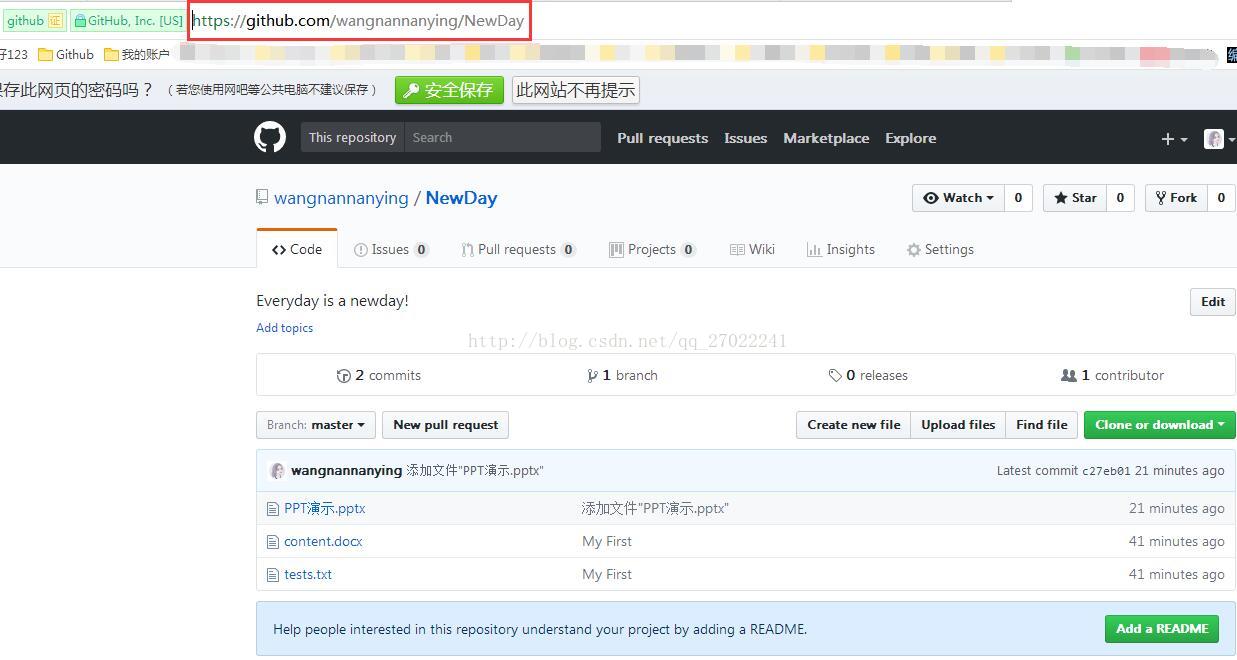Click Upload files button
Screen dimensions: 1237x660
(x=958, y=425)
